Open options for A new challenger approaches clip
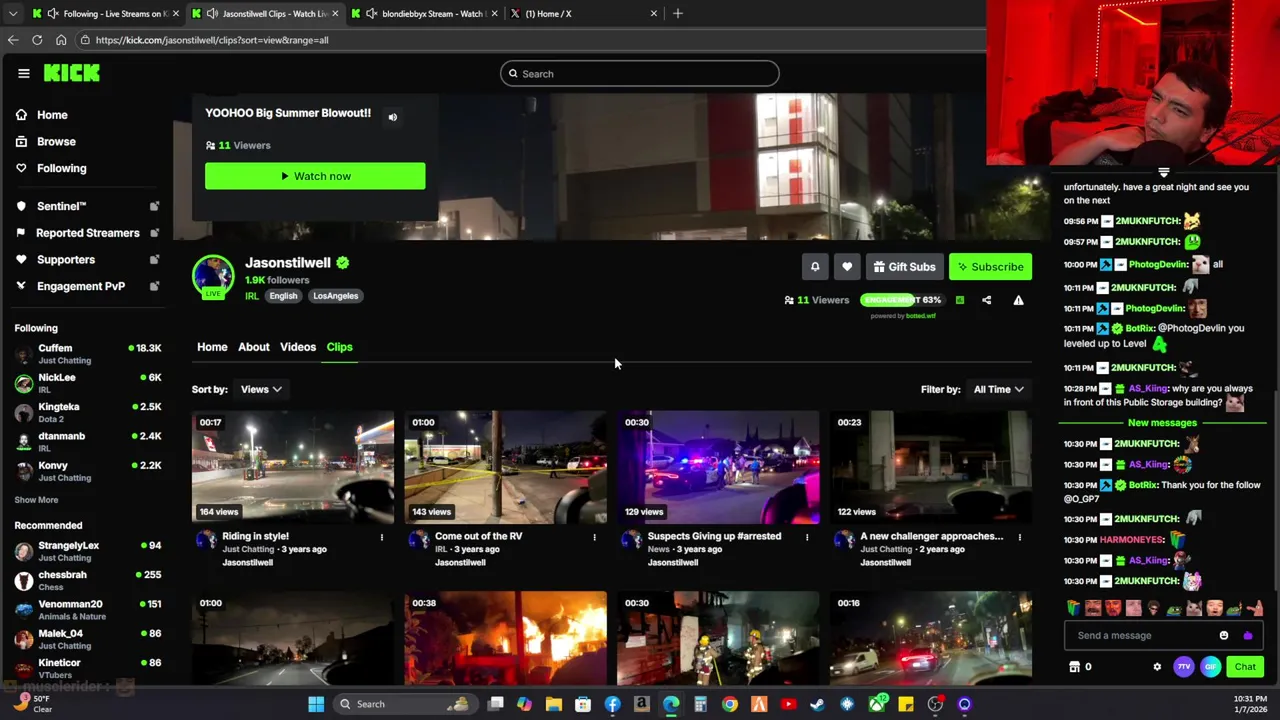 (1019, 537)
